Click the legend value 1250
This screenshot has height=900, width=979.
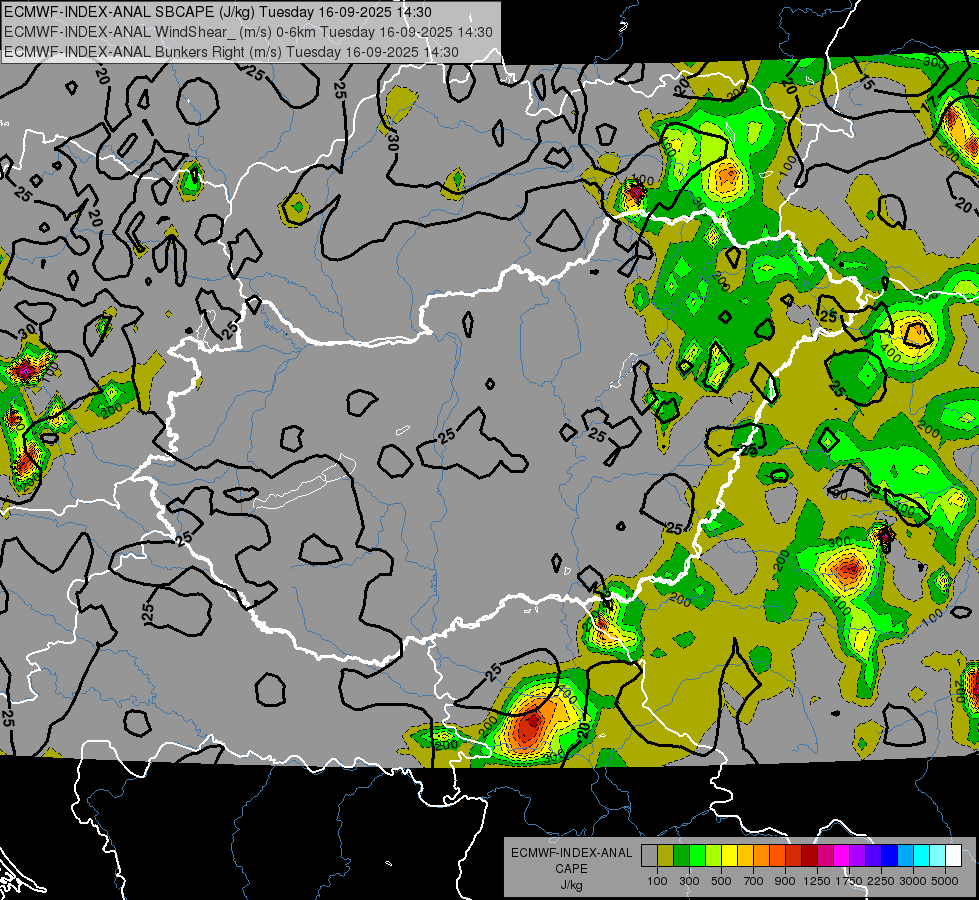(817, 881)
